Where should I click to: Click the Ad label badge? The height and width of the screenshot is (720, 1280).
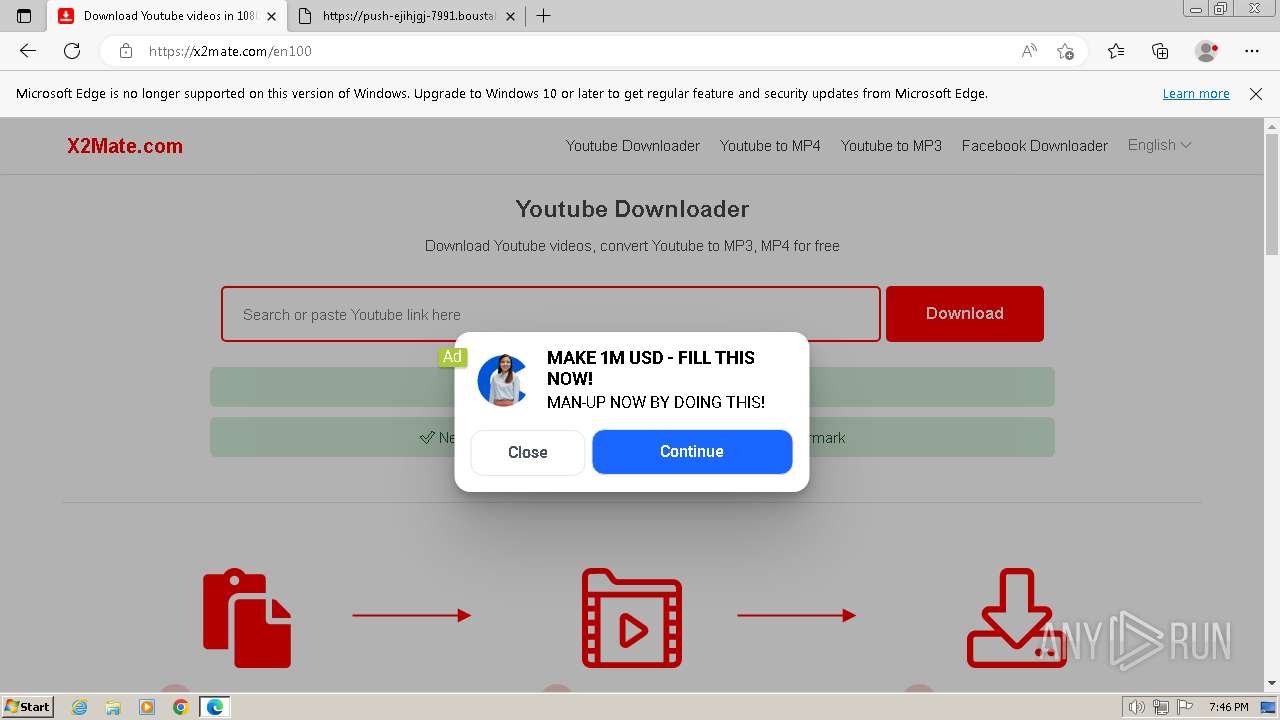tap(452, 357)
